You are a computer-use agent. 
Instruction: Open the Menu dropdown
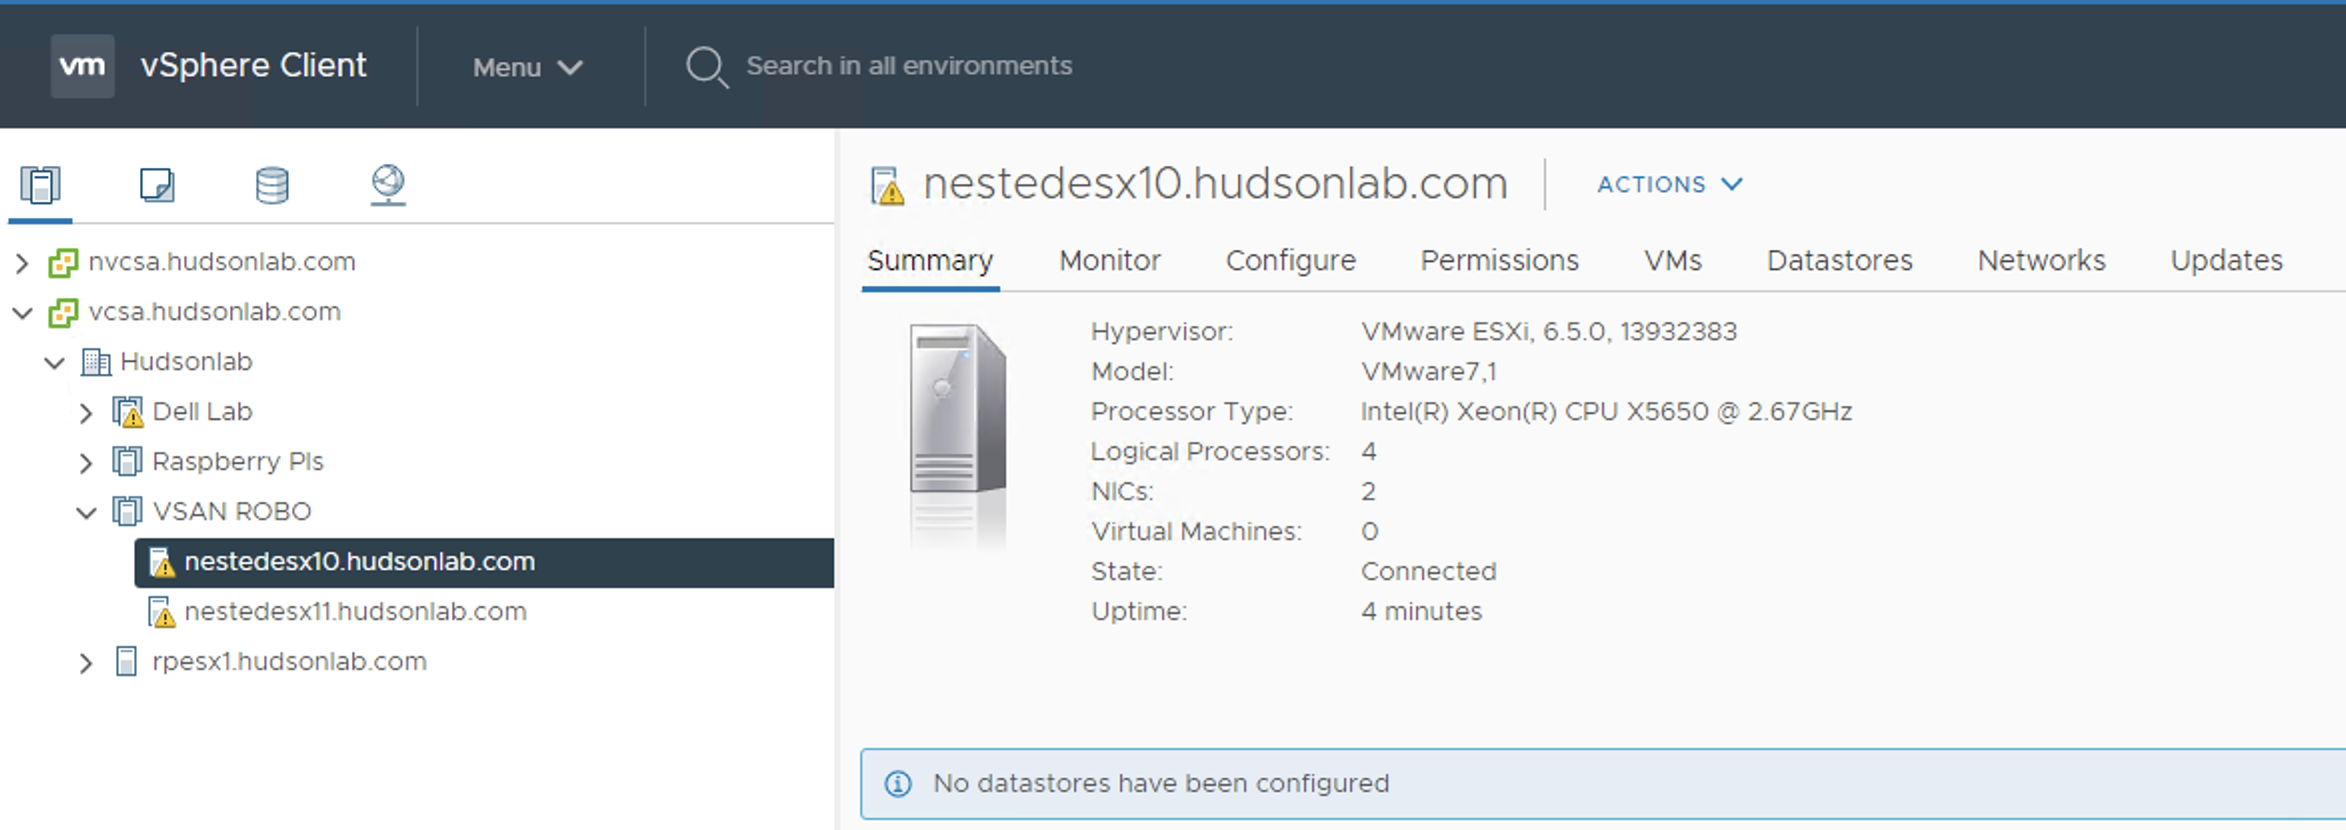pyautogui.click(x=527, y=67)
